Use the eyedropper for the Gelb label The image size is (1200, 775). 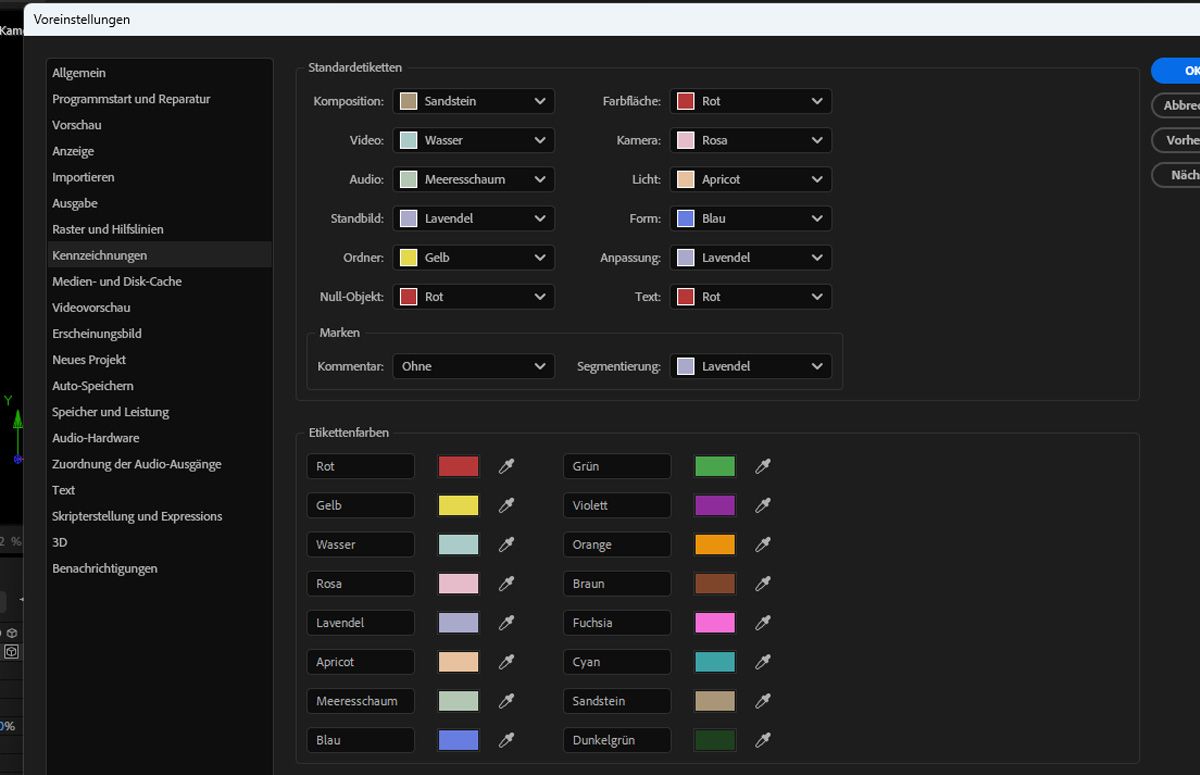[507, 505]
